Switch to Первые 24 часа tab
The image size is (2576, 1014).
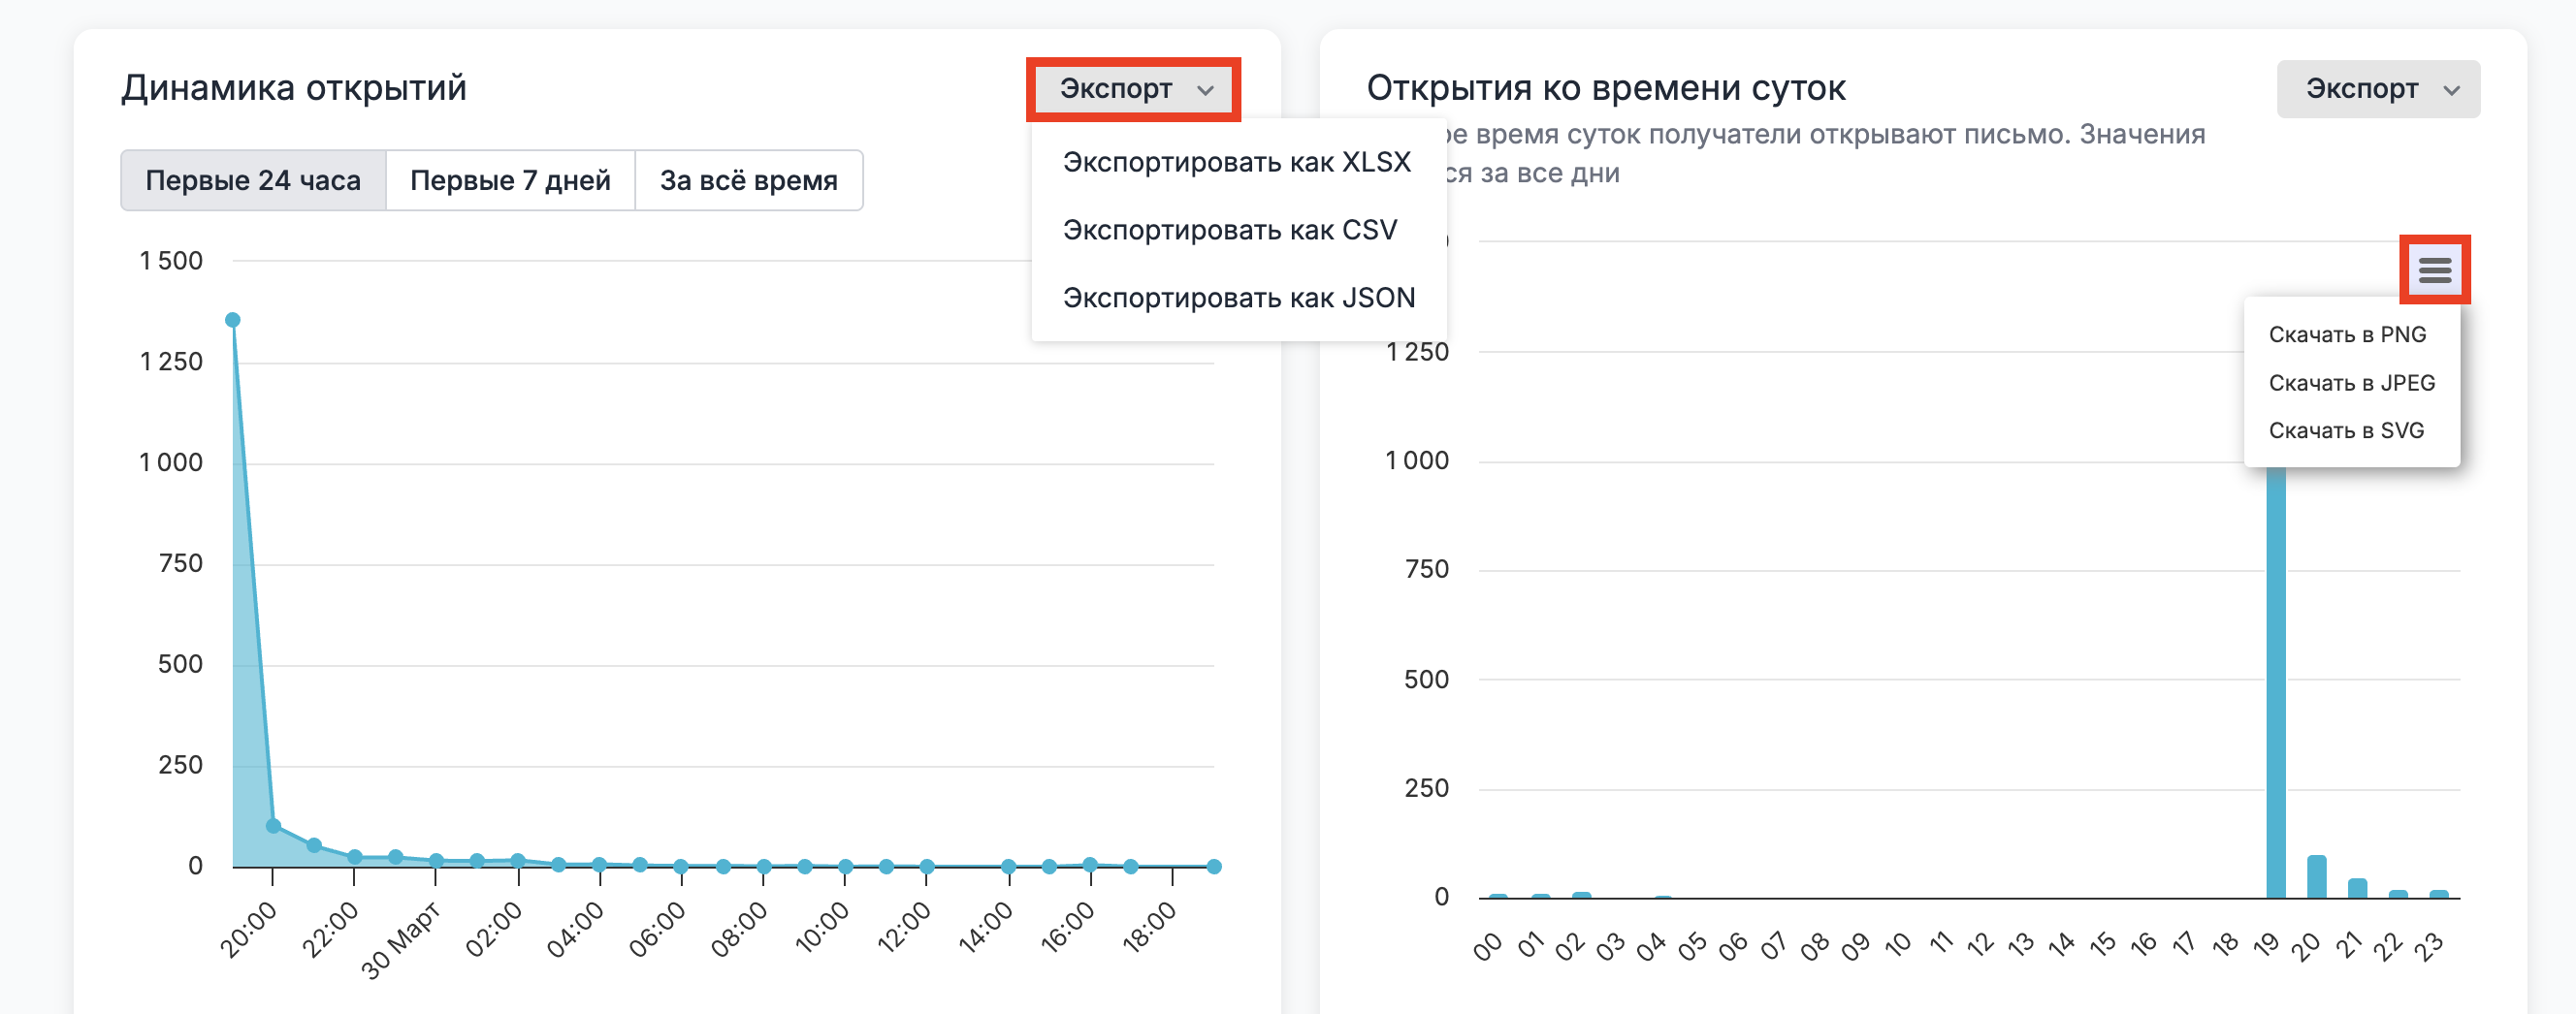tap(253, 181)
